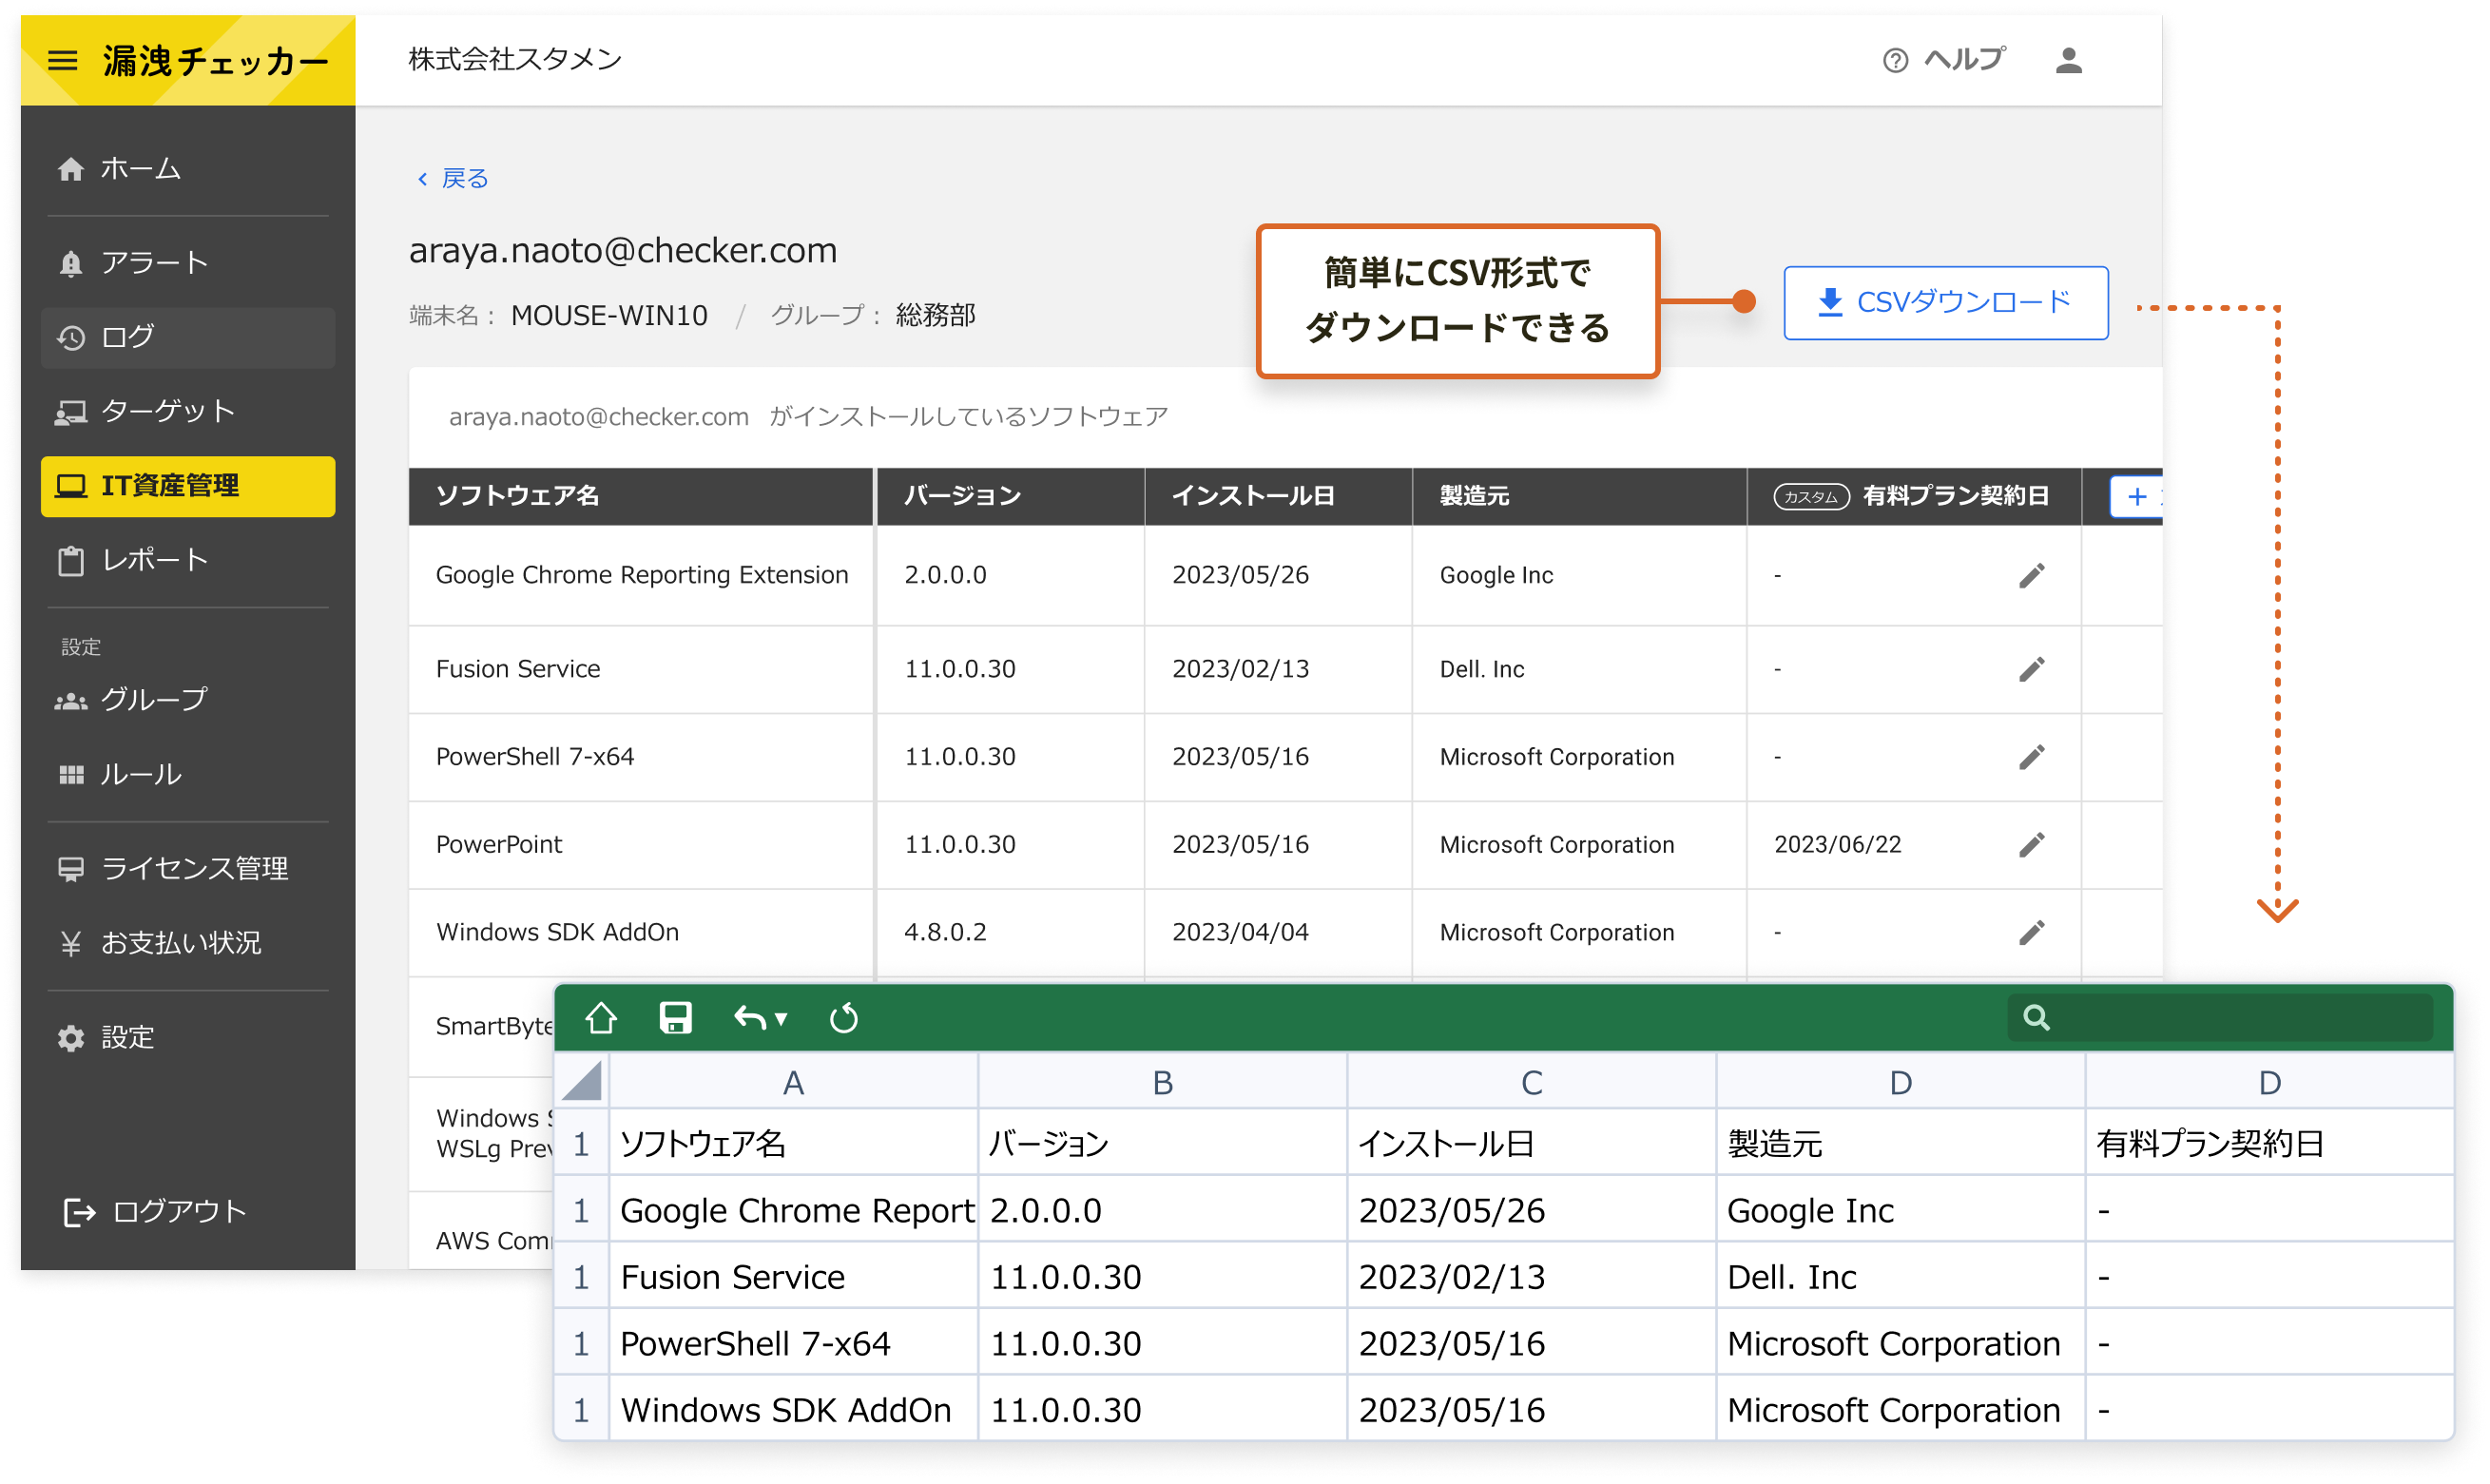Click the グループ people icon
Image resolution: width=2490 pixels, height=1484 pixels.
point(70,701)
